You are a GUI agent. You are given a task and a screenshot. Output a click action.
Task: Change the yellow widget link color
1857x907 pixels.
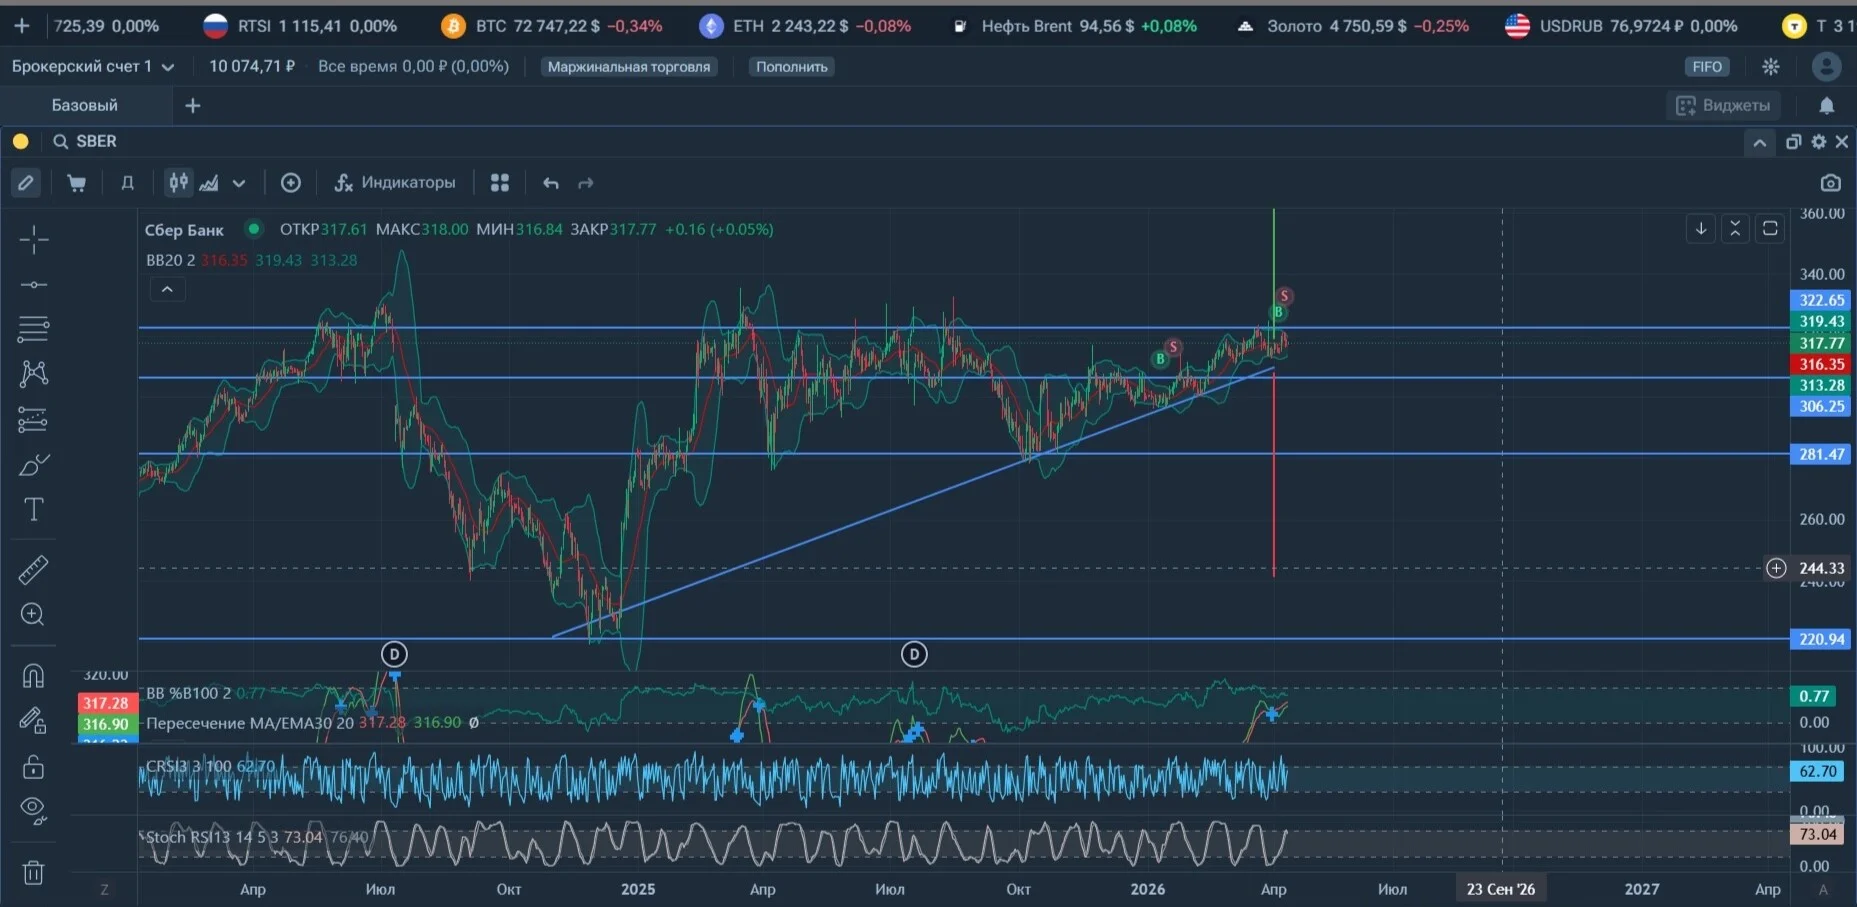click(x=20, y=141)
